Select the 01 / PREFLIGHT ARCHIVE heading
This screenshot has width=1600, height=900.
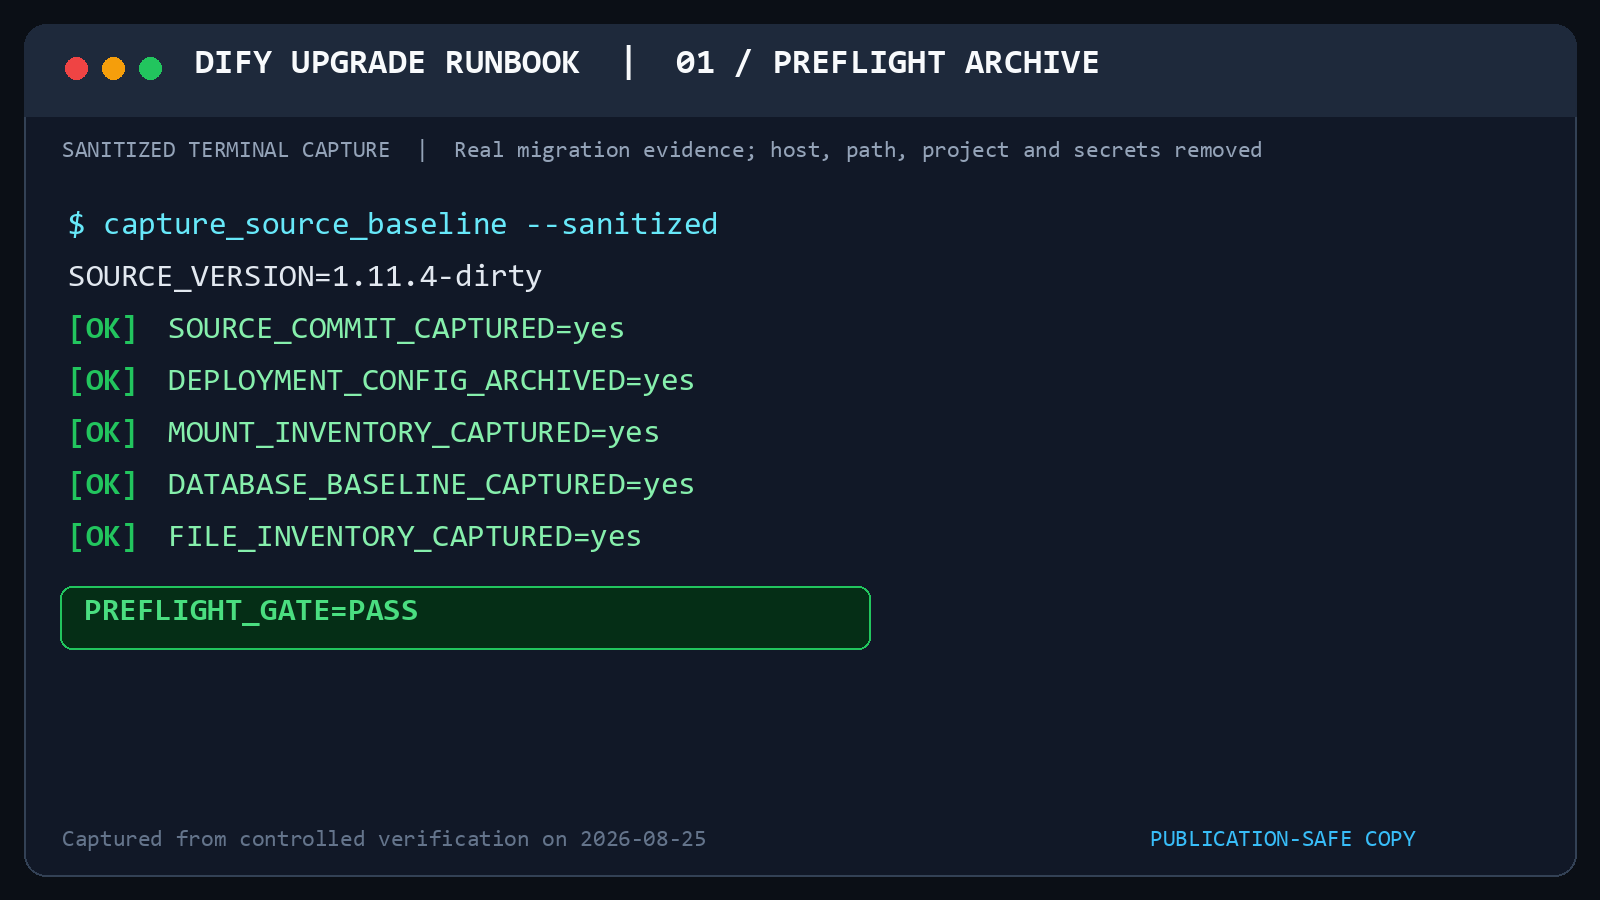[x=887, y=63]
